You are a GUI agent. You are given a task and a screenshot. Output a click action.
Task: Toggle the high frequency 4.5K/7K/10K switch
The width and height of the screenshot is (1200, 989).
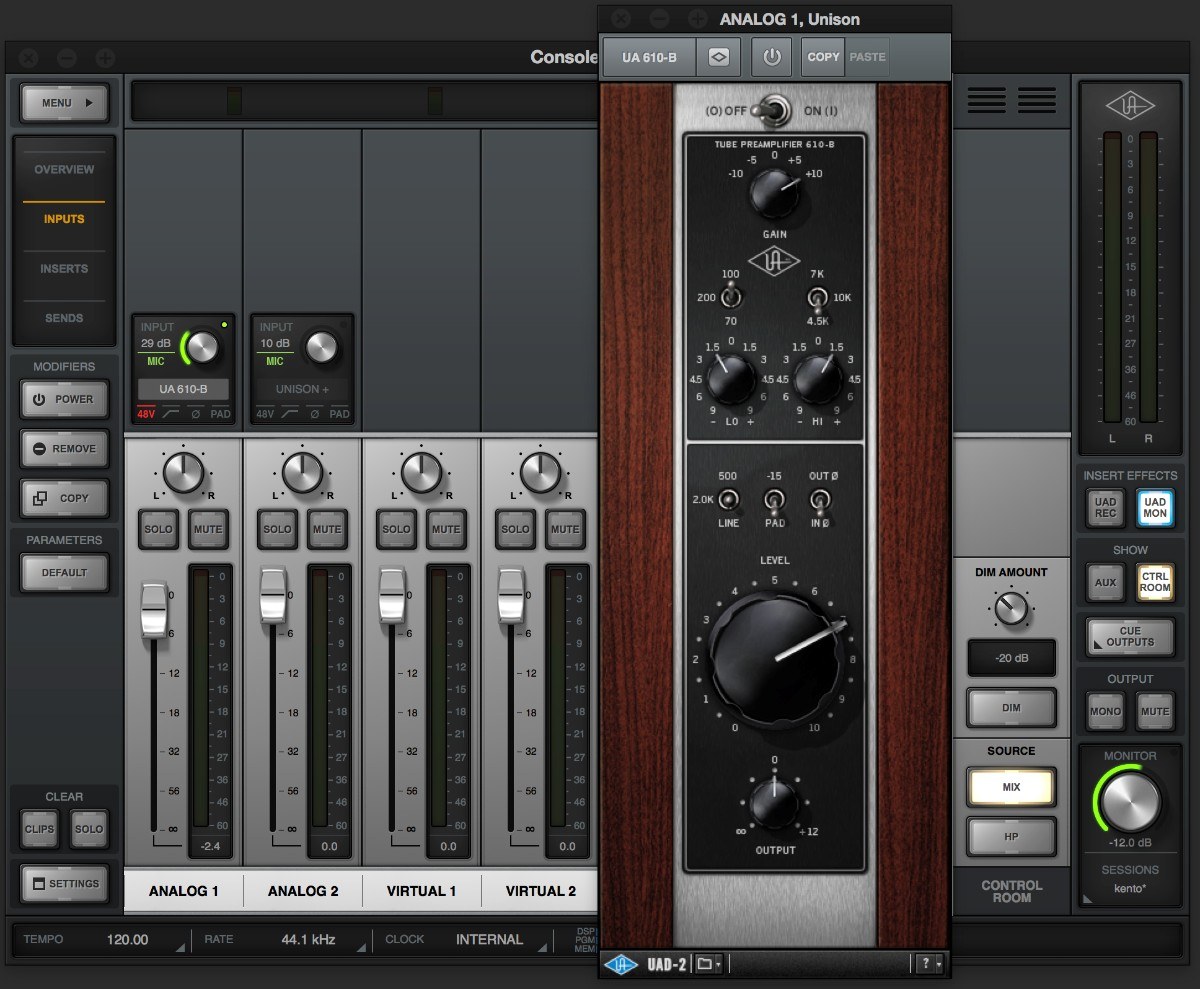(818, 297)
